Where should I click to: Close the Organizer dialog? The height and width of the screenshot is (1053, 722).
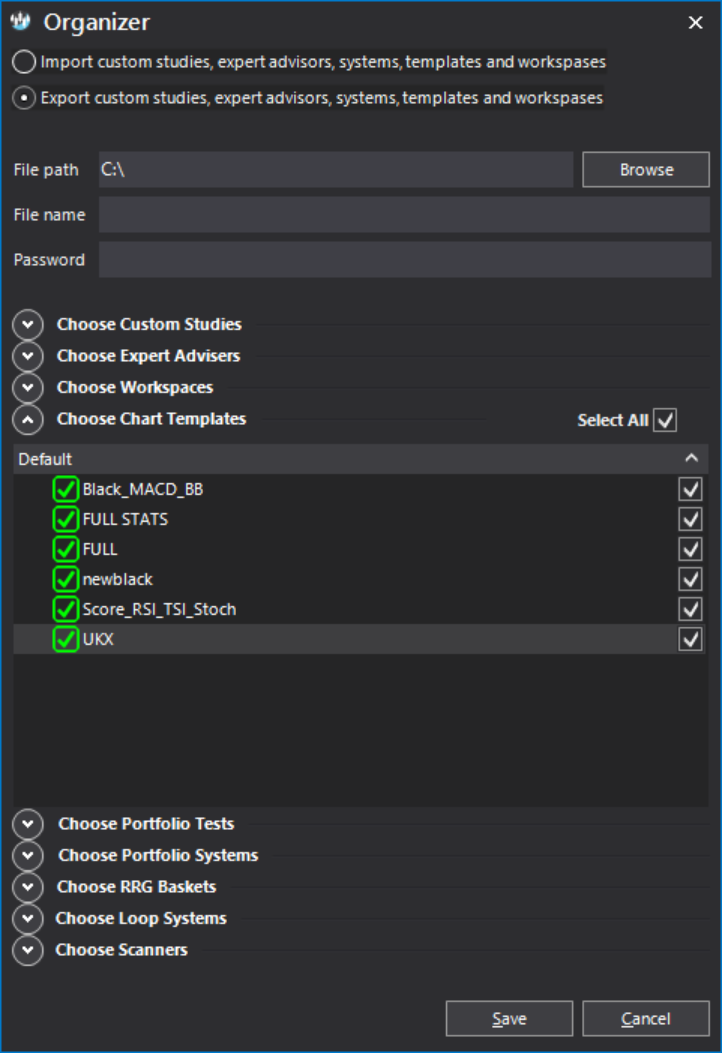(696, 23)
